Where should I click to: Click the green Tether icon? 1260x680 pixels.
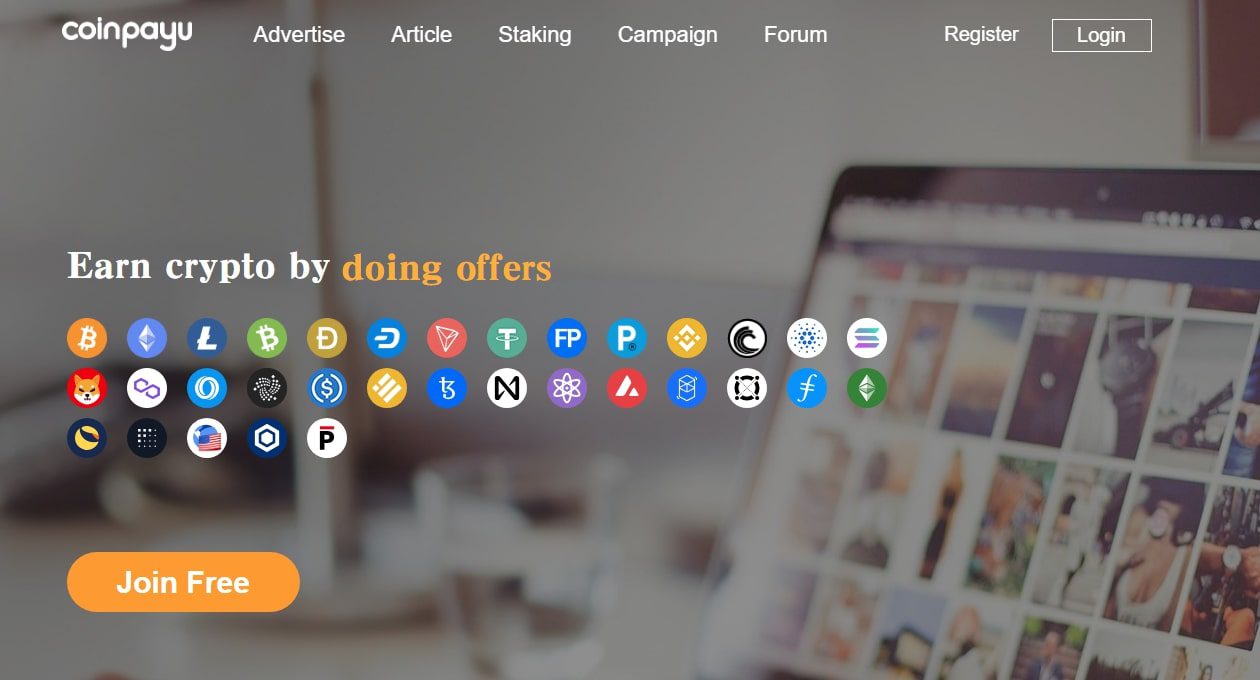pos(507,338)
